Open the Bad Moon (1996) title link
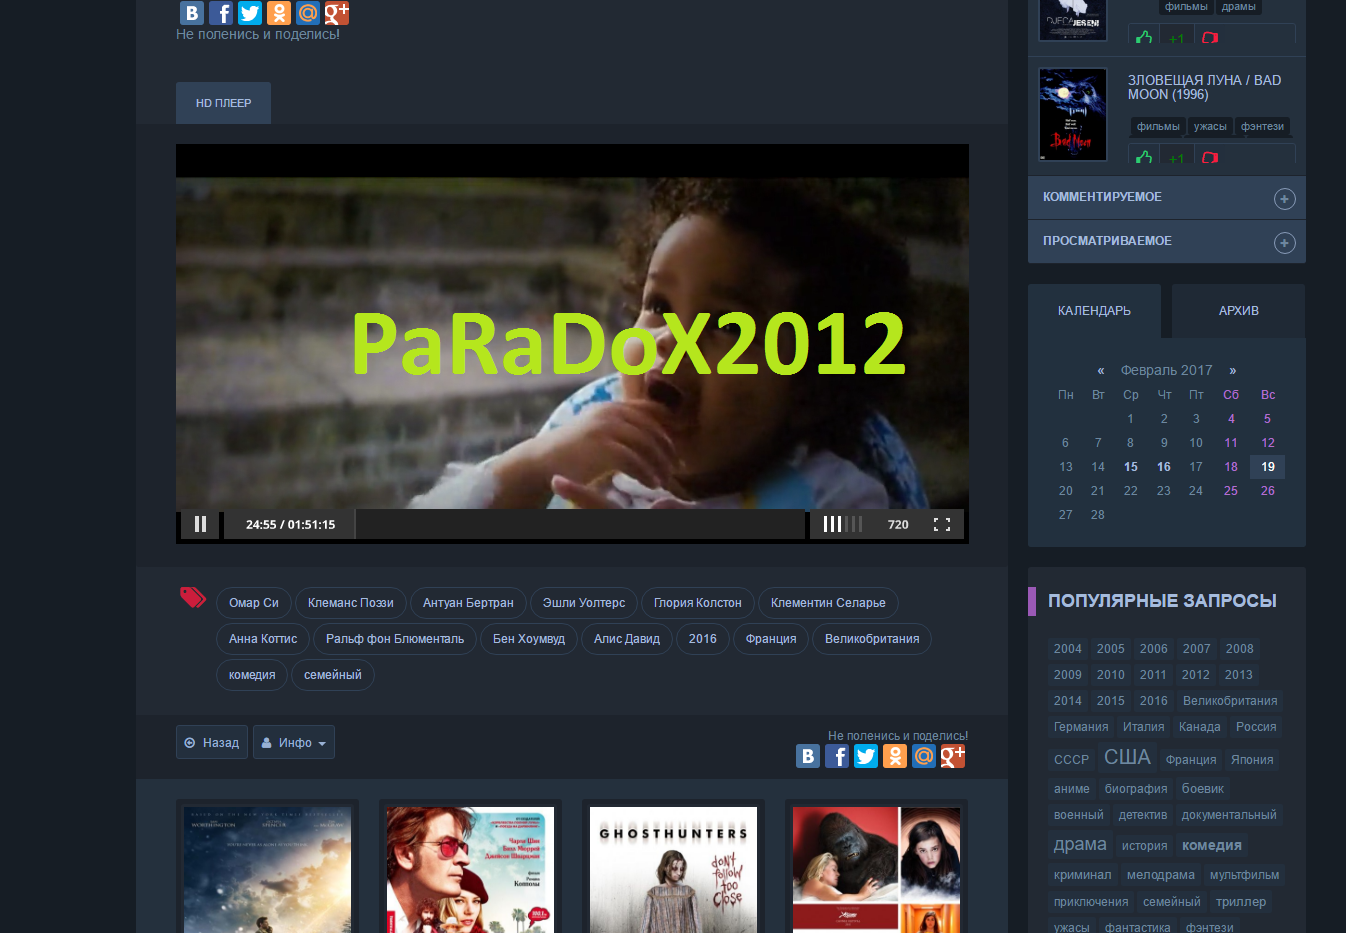 click(1204, 87)
